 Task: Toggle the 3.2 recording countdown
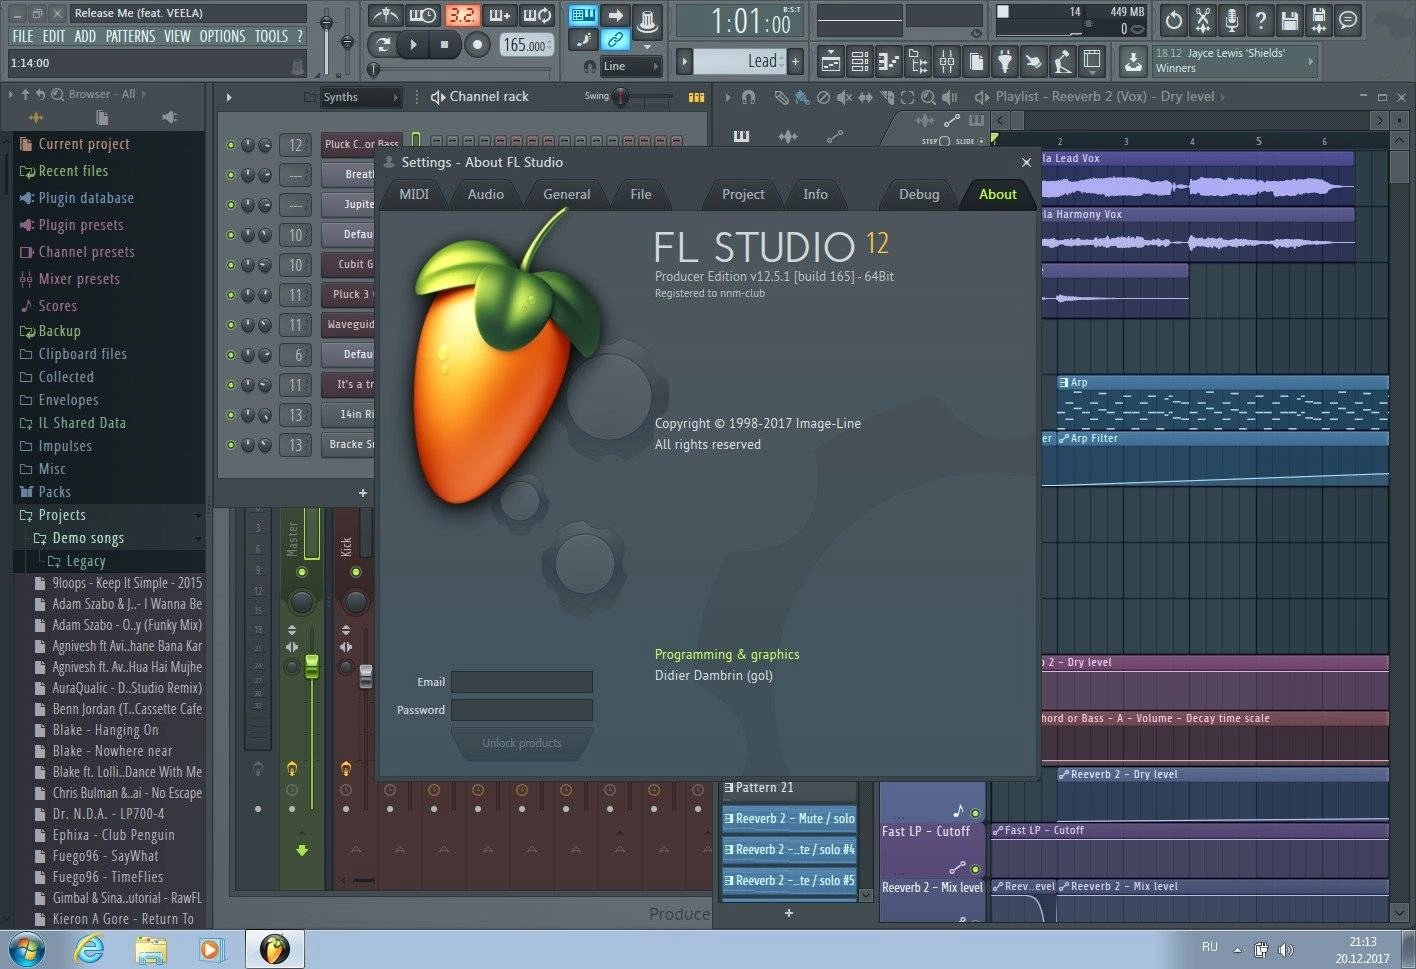[x=462, y=15]
